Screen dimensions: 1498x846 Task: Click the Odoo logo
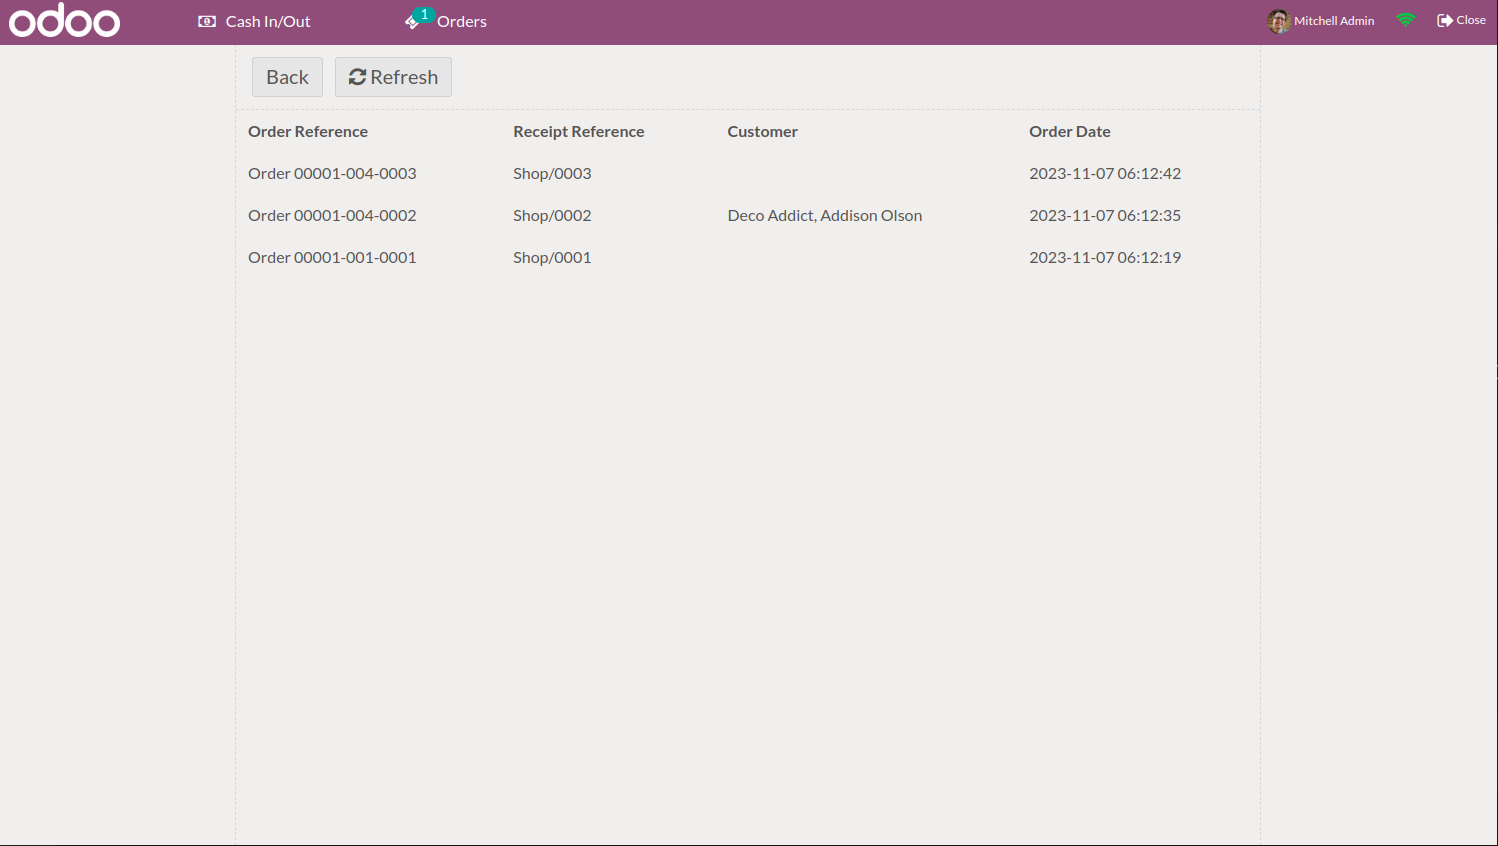pos(64,20)
